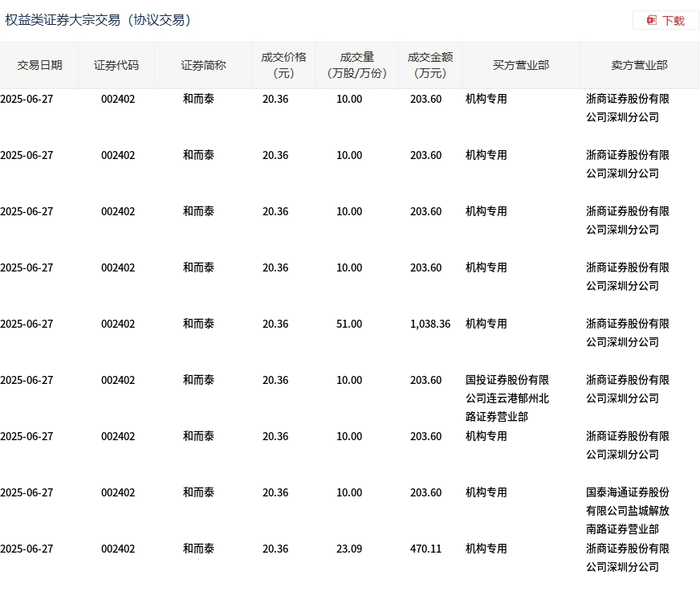
Task: Click 10.00 volume in the 国泰海通 seller row
Action: pyautogui.click(x=349, y=493)
